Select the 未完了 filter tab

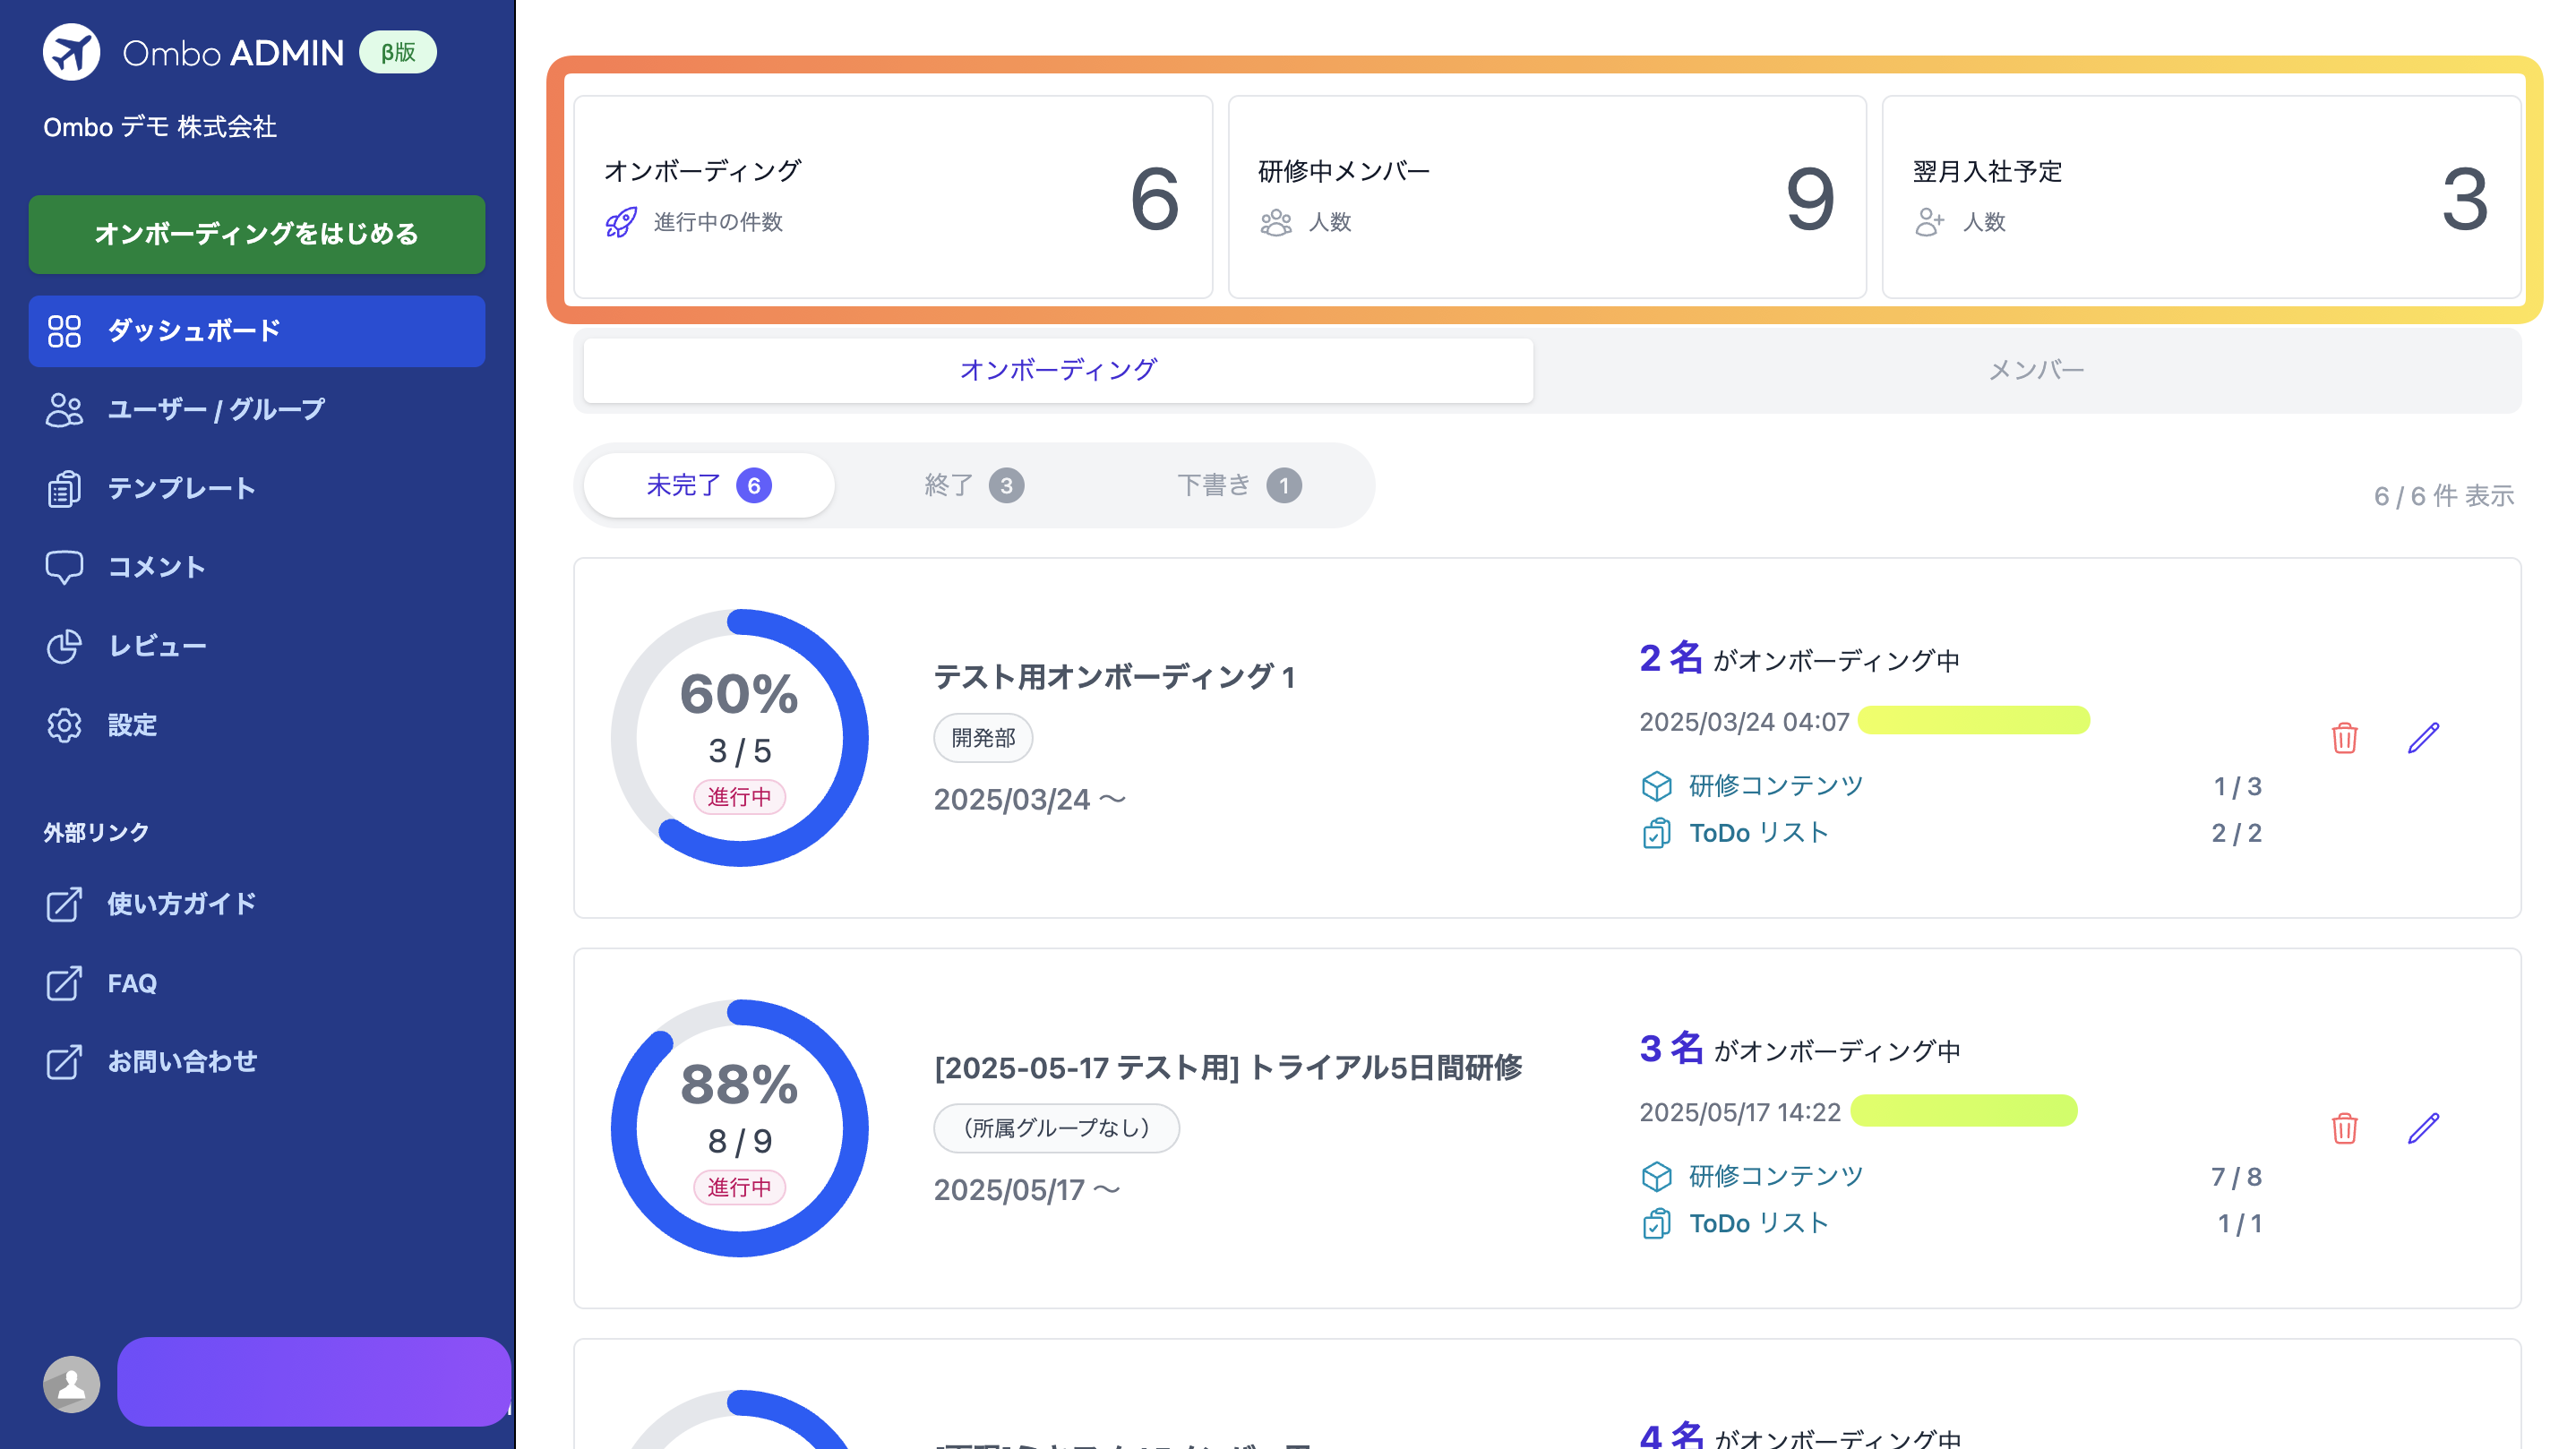click(x=709, y=486)
